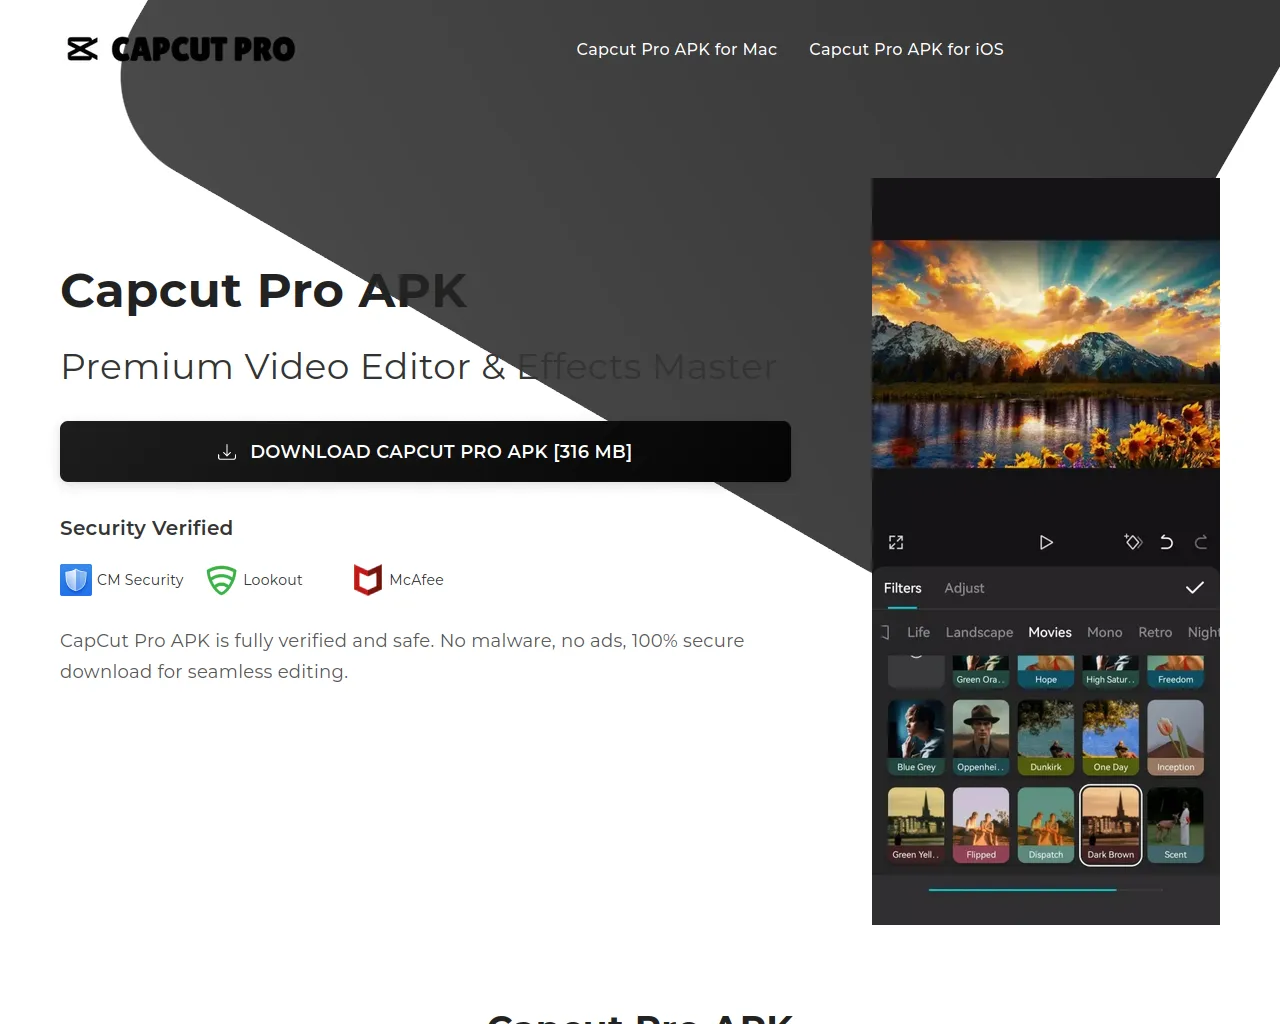Click the CM Security shield icon
The width and height of the screenshot is (1280, 1024).
[x=76, y=580]
